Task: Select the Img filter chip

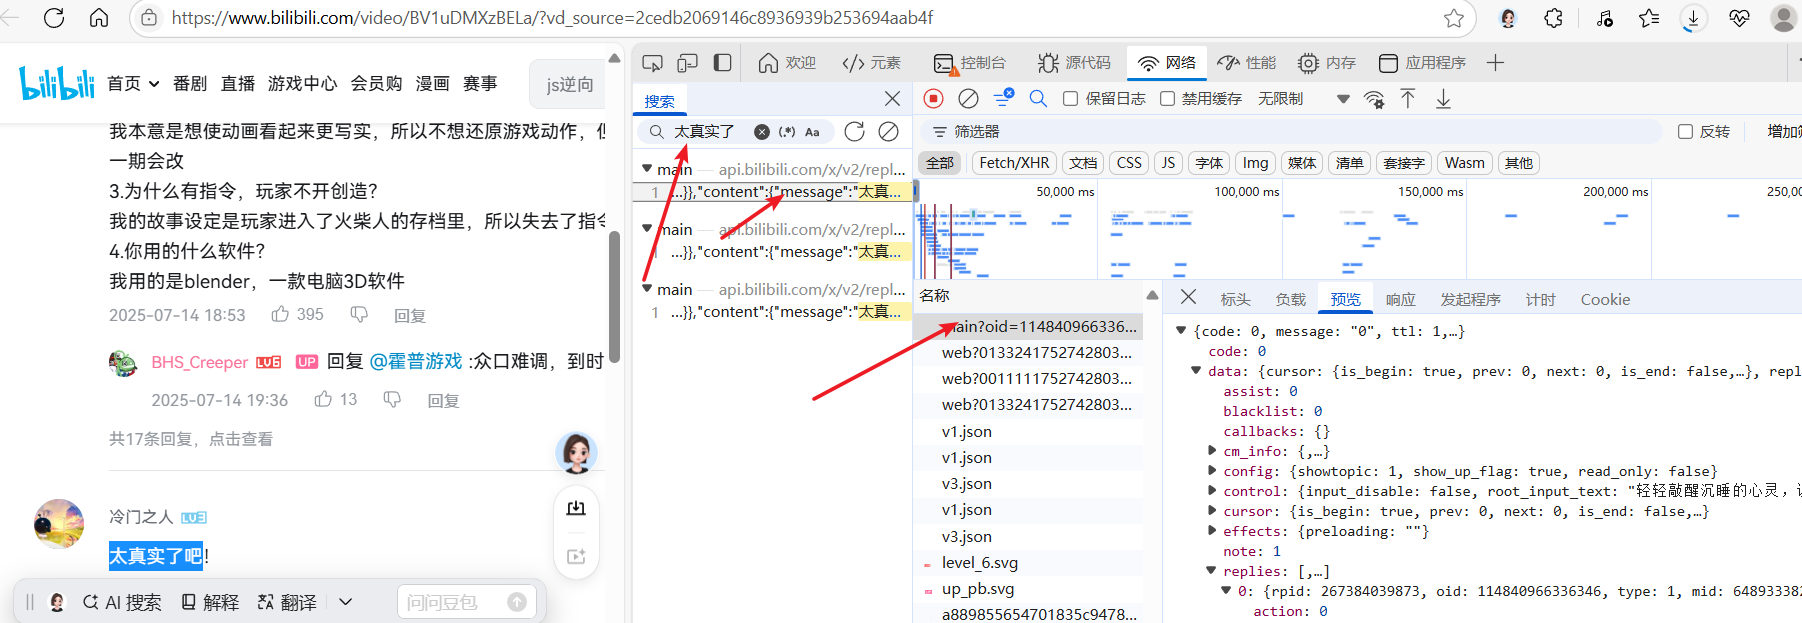Action: [1255, 163]
